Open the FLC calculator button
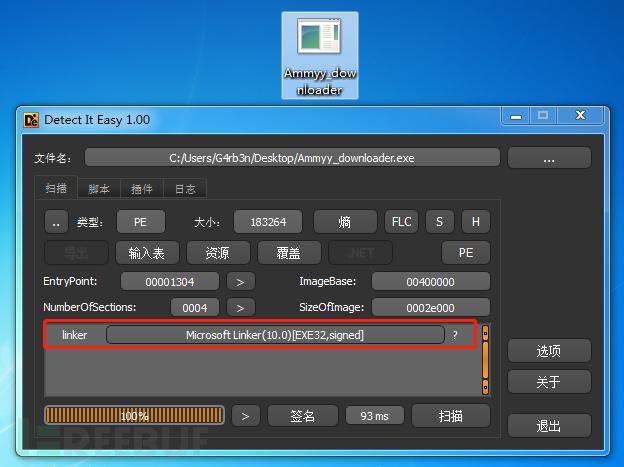The height and width of the screenshot is (467, 624). (x=402, y=222)
